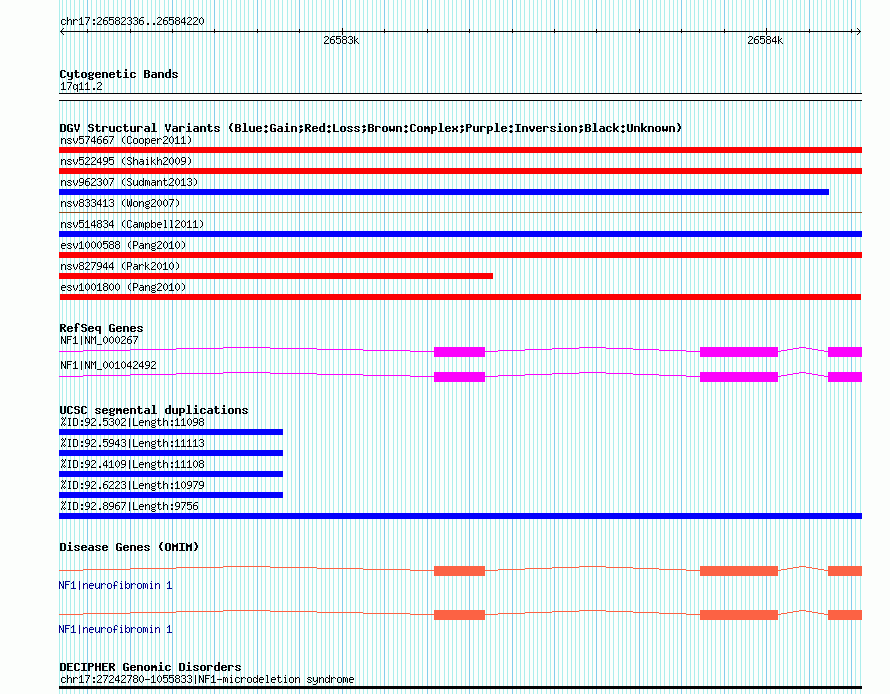Click the 17q11.2 band label
Screen dimensions: 890x694
point(81,86)
